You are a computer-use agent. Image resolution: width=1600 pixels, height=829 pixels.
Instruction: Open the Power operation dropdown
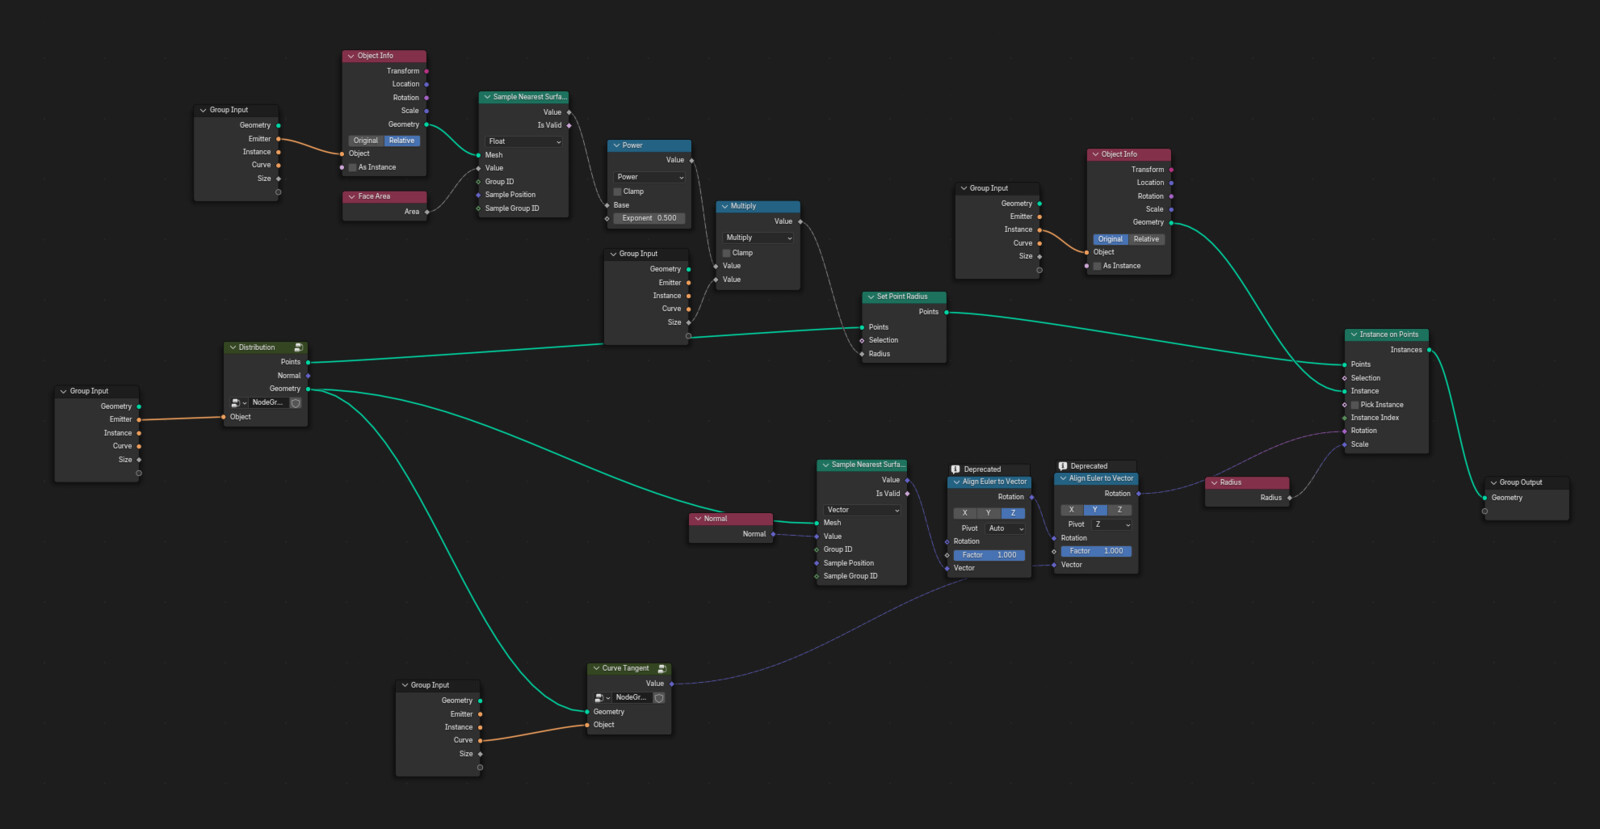[650, 177]
